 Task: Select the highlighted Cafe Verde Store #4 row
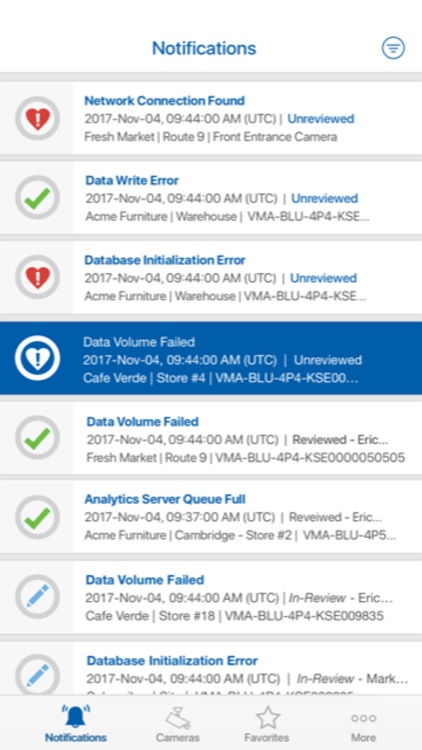211,358
